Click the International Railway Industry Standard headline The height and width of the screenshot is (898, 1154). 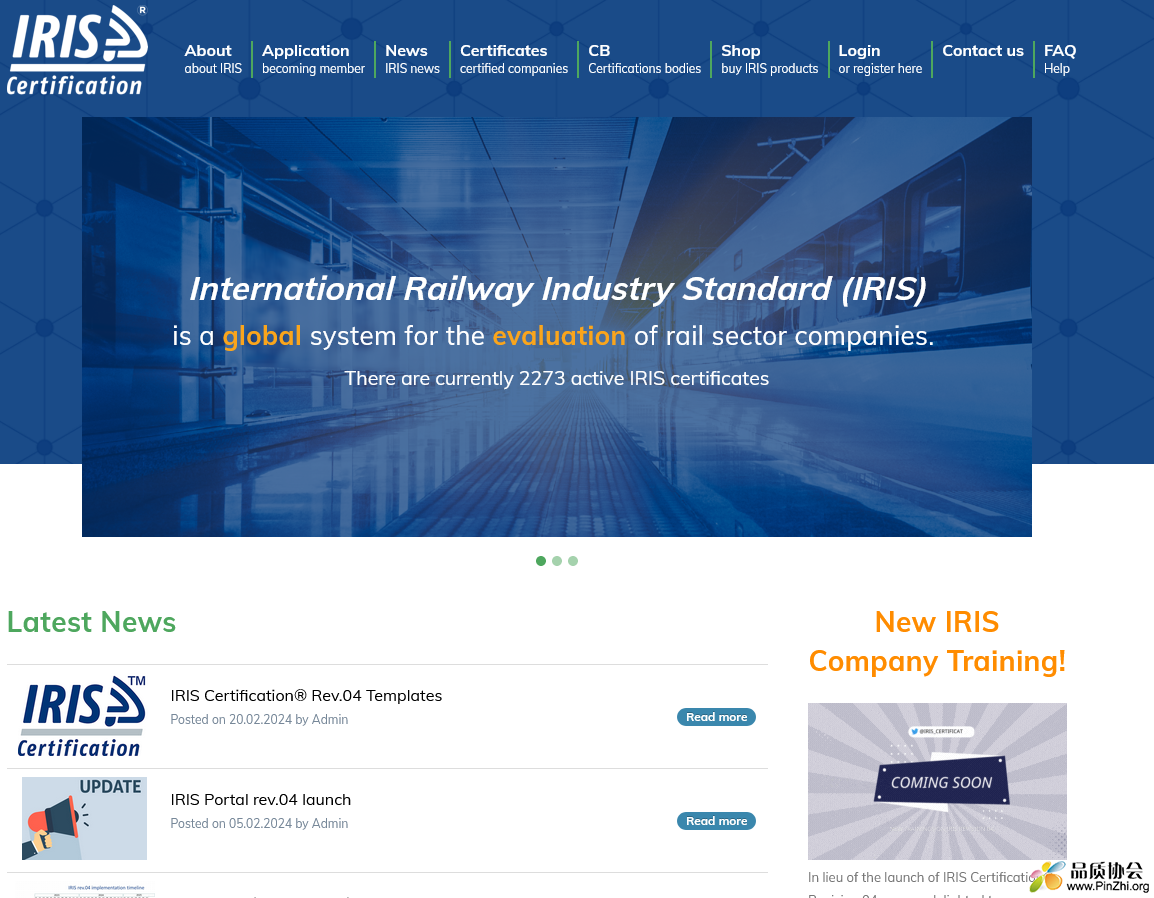point(557,289)
